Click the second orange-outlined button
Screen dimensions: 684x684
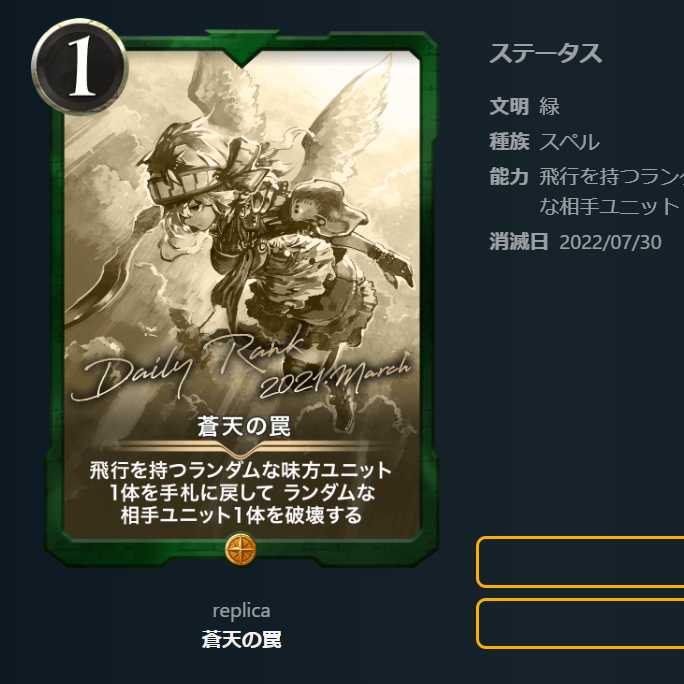coord(580,624)
